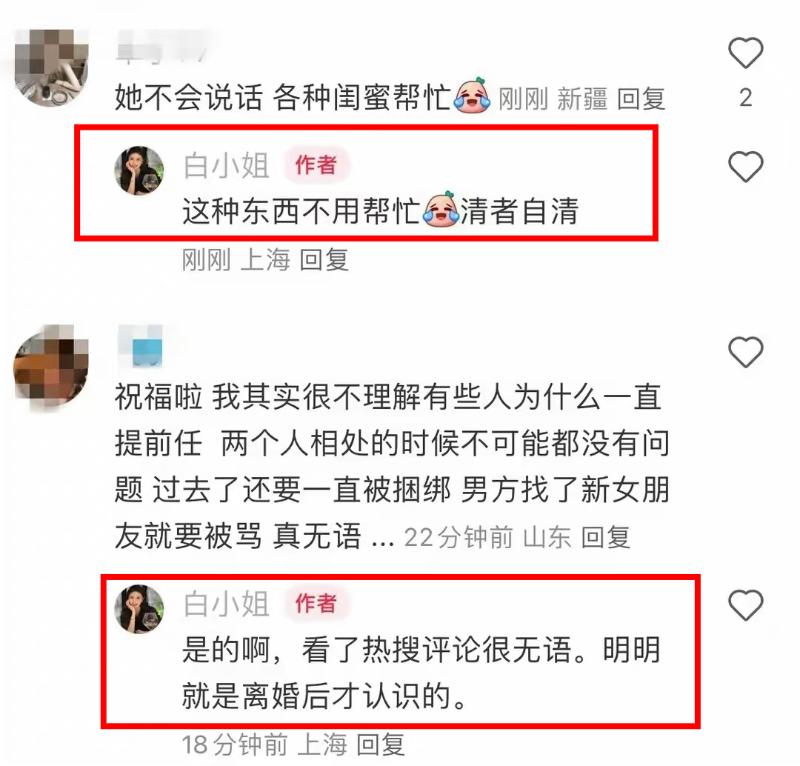
Task: Open the 山东 commenter's pixelated avatar
Action: click(x=51, y=365)
